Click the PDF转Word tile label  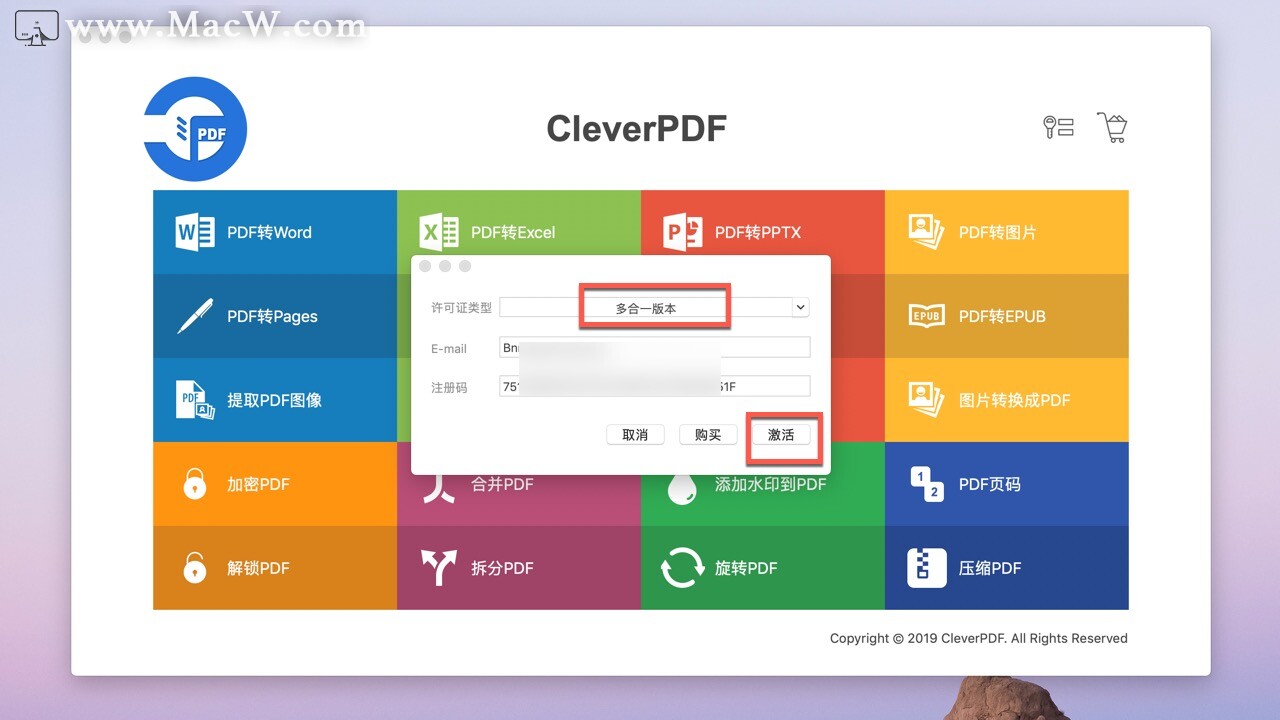(269, 232)
